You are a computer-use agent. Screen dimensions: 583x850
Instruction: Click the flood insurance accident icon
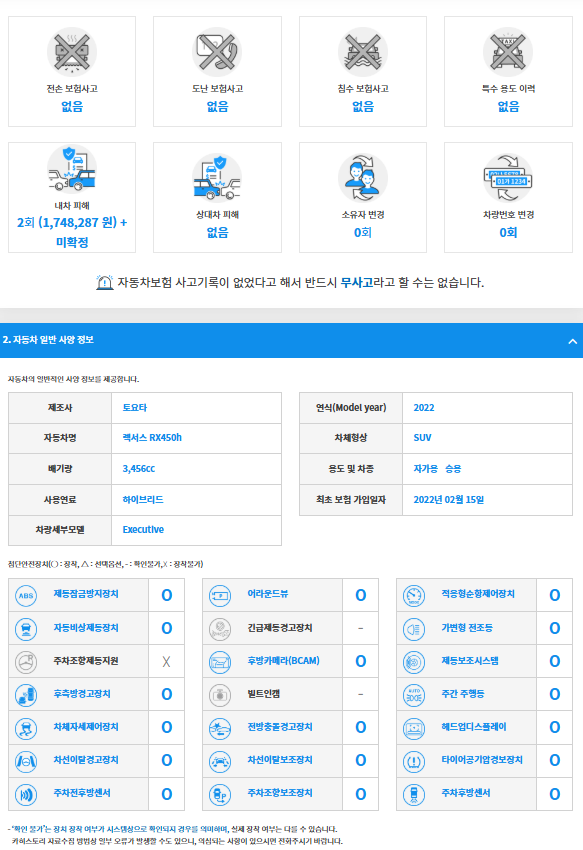[x=363, y=52]
